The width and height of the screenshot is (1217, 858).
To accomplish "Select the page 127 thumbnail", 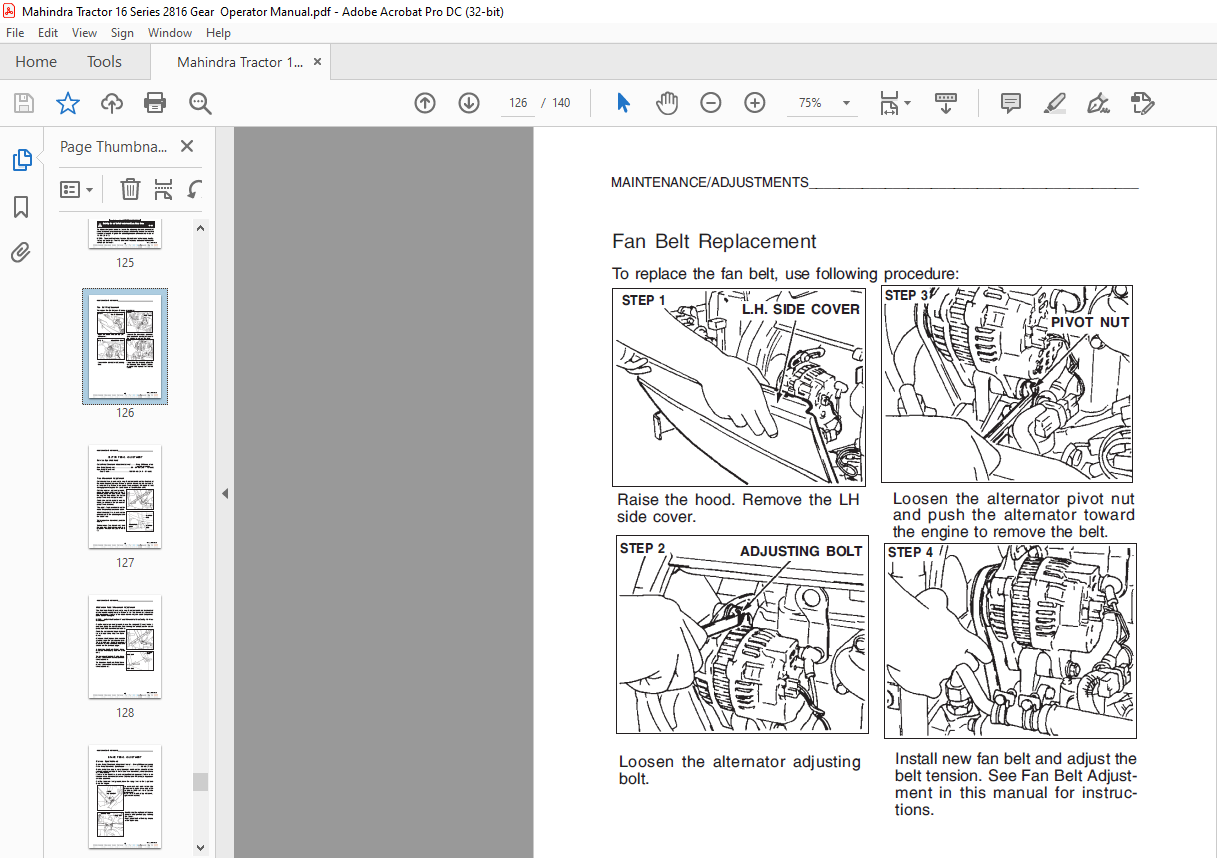I will [x=125, y=497].
